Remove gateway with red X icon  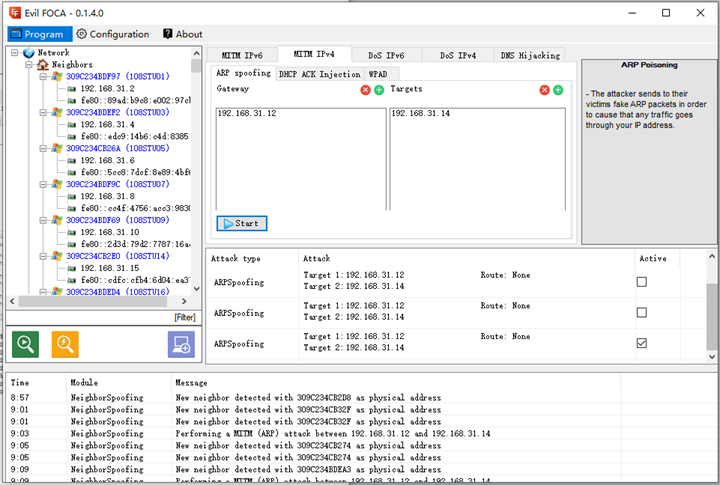(366, 90)
